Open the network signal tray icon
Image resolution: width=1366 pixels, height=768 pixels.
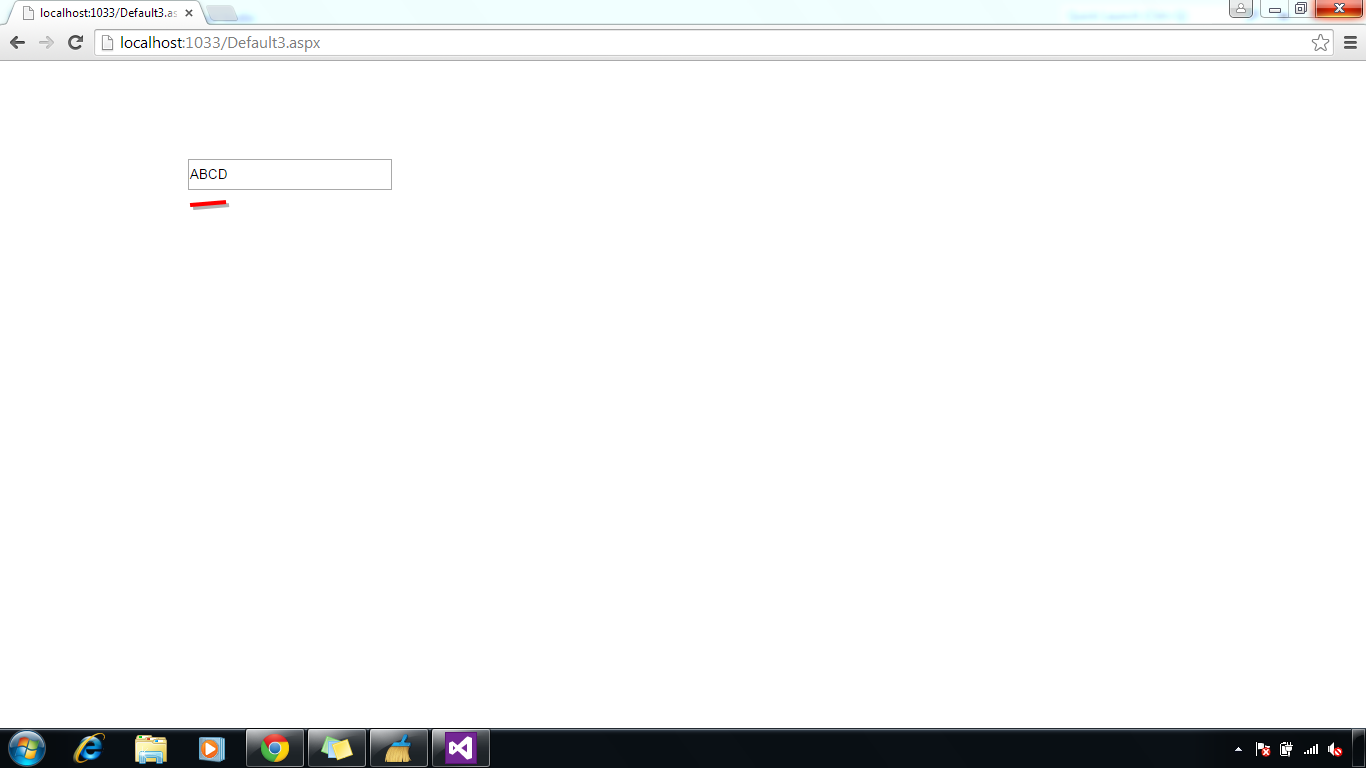coord(1311,749)
